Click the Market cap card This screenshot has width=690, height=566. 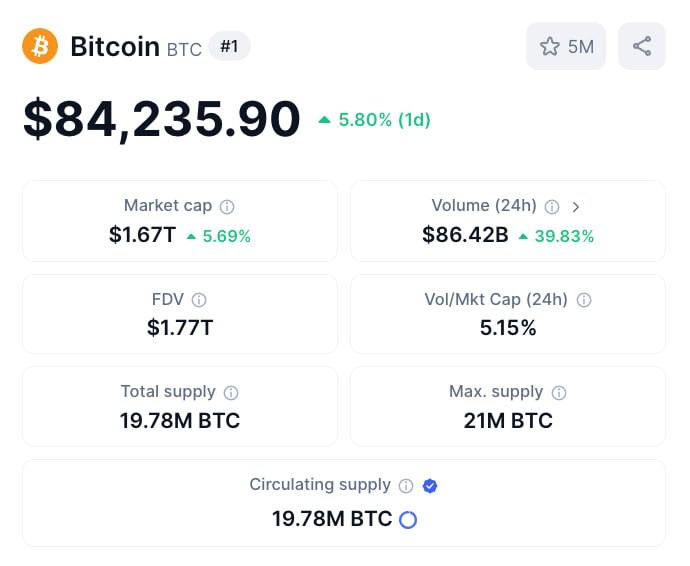pyautogui.click(x=180, y=221)
